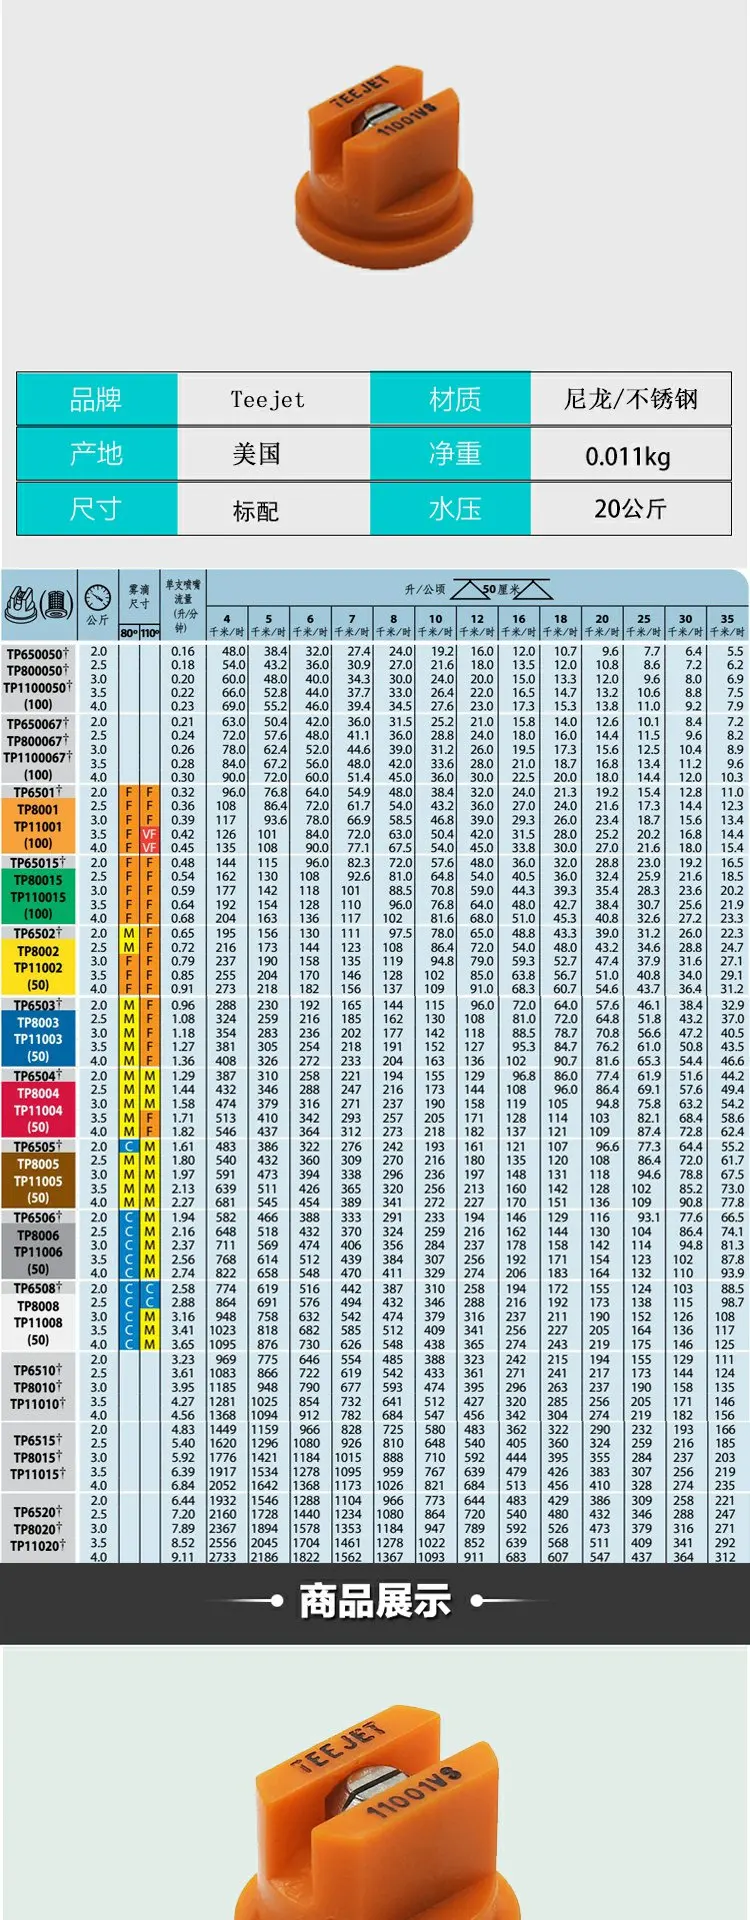Click the TP8015 row label

coord(38,1457)
